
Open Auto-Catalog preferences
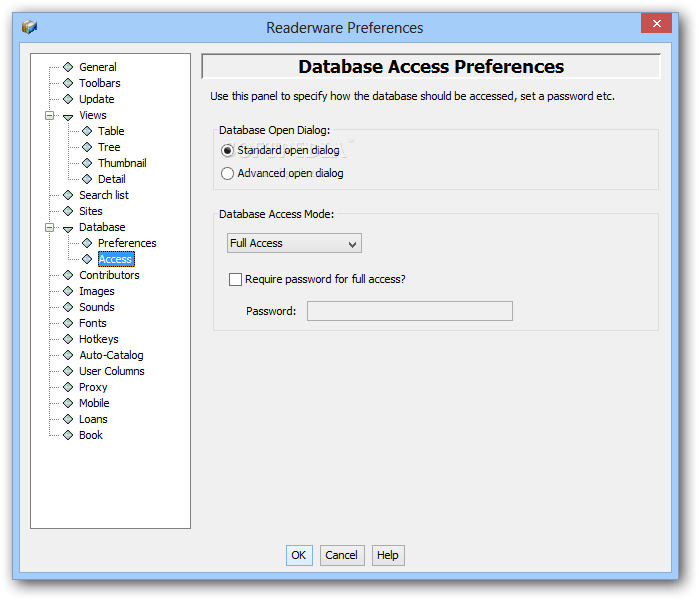click(111, 355)
